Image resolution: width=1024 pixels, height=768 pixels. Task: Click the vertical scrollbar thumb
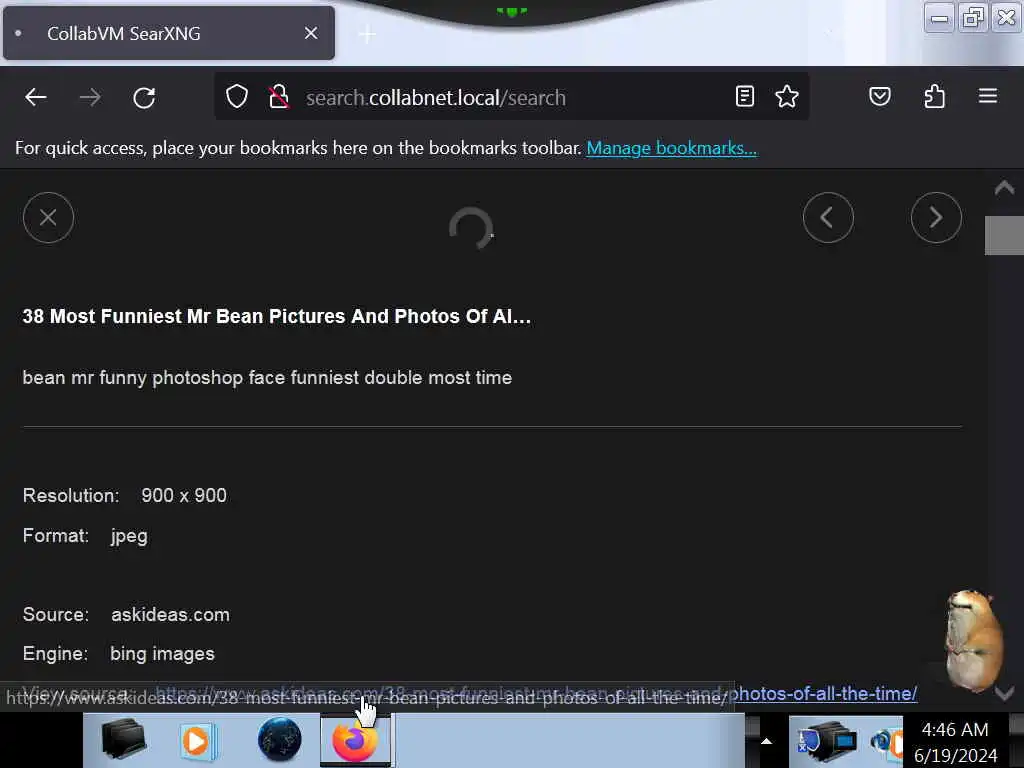[x=1004, y=235]
